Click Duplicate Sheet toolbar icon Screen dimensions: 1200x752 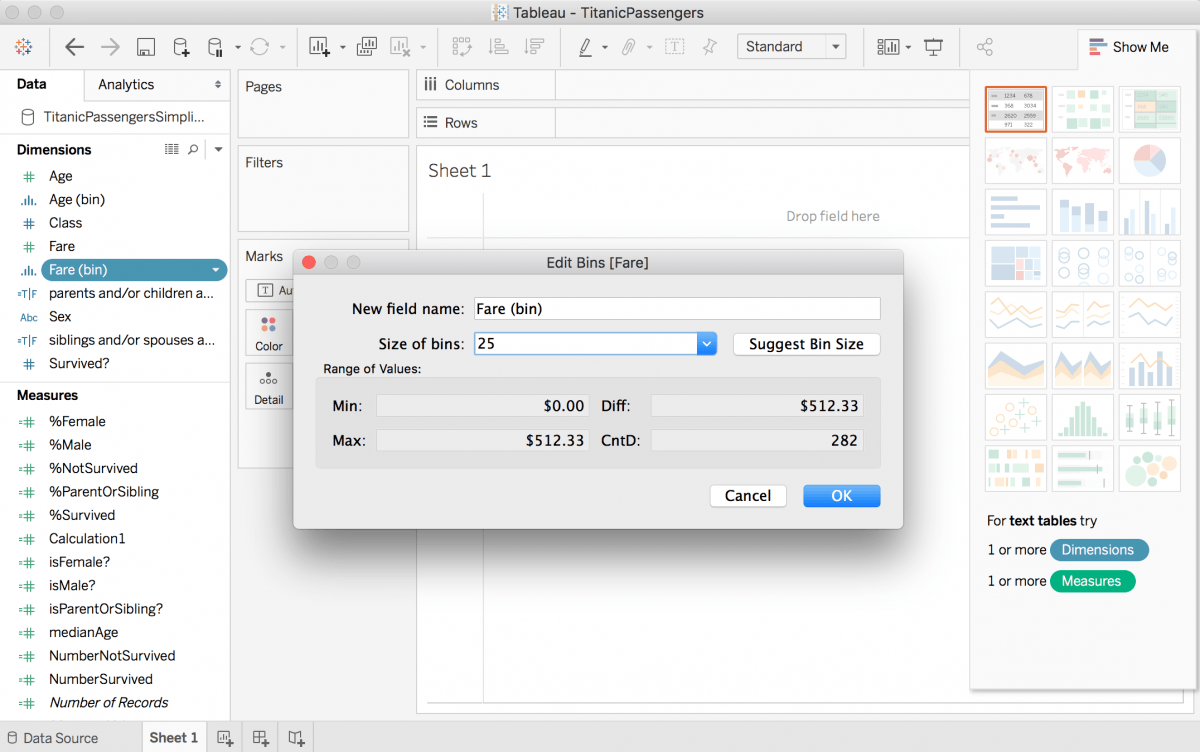tap(366, 47)
